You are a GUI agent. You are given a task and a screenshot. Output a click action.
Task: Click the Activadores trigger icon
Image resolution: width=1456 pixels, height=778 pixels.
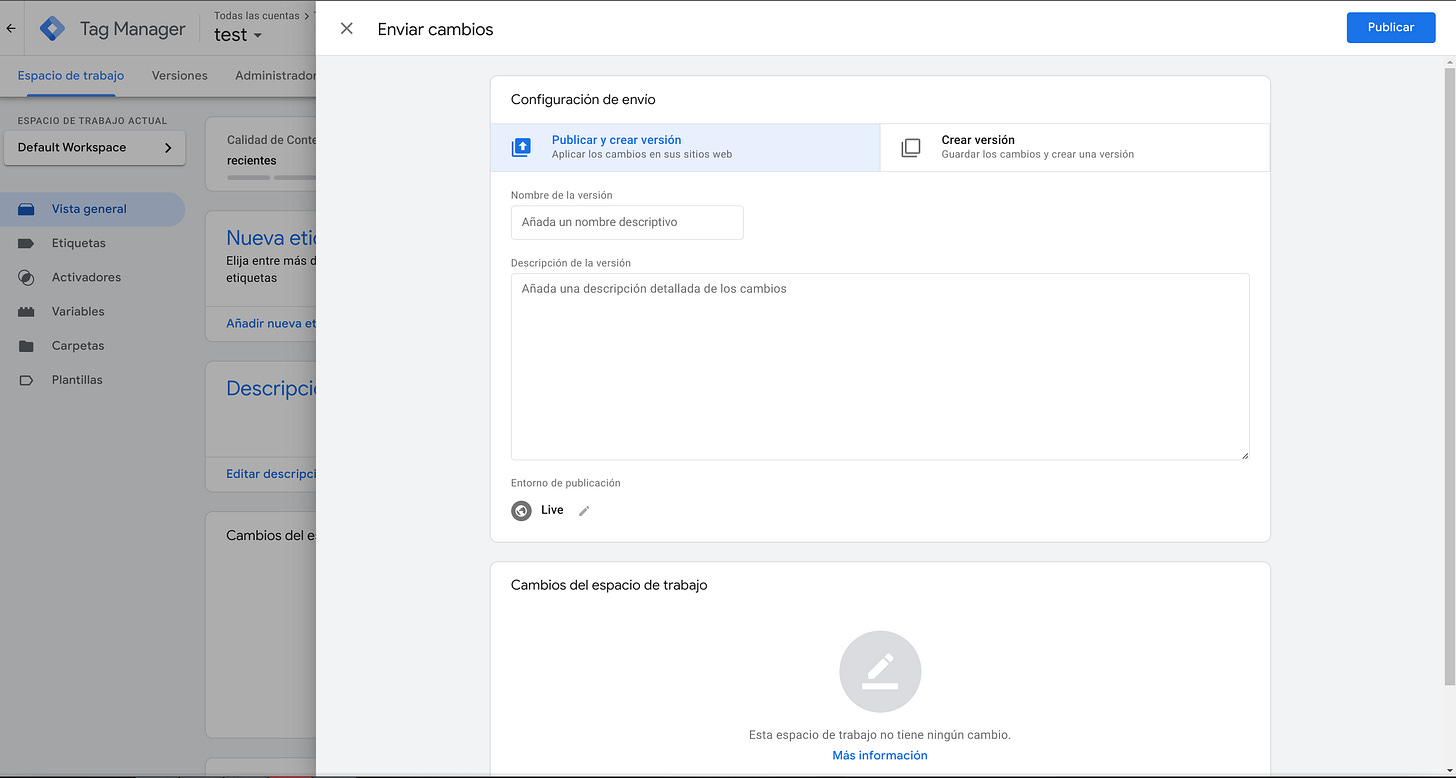(27, 278)
